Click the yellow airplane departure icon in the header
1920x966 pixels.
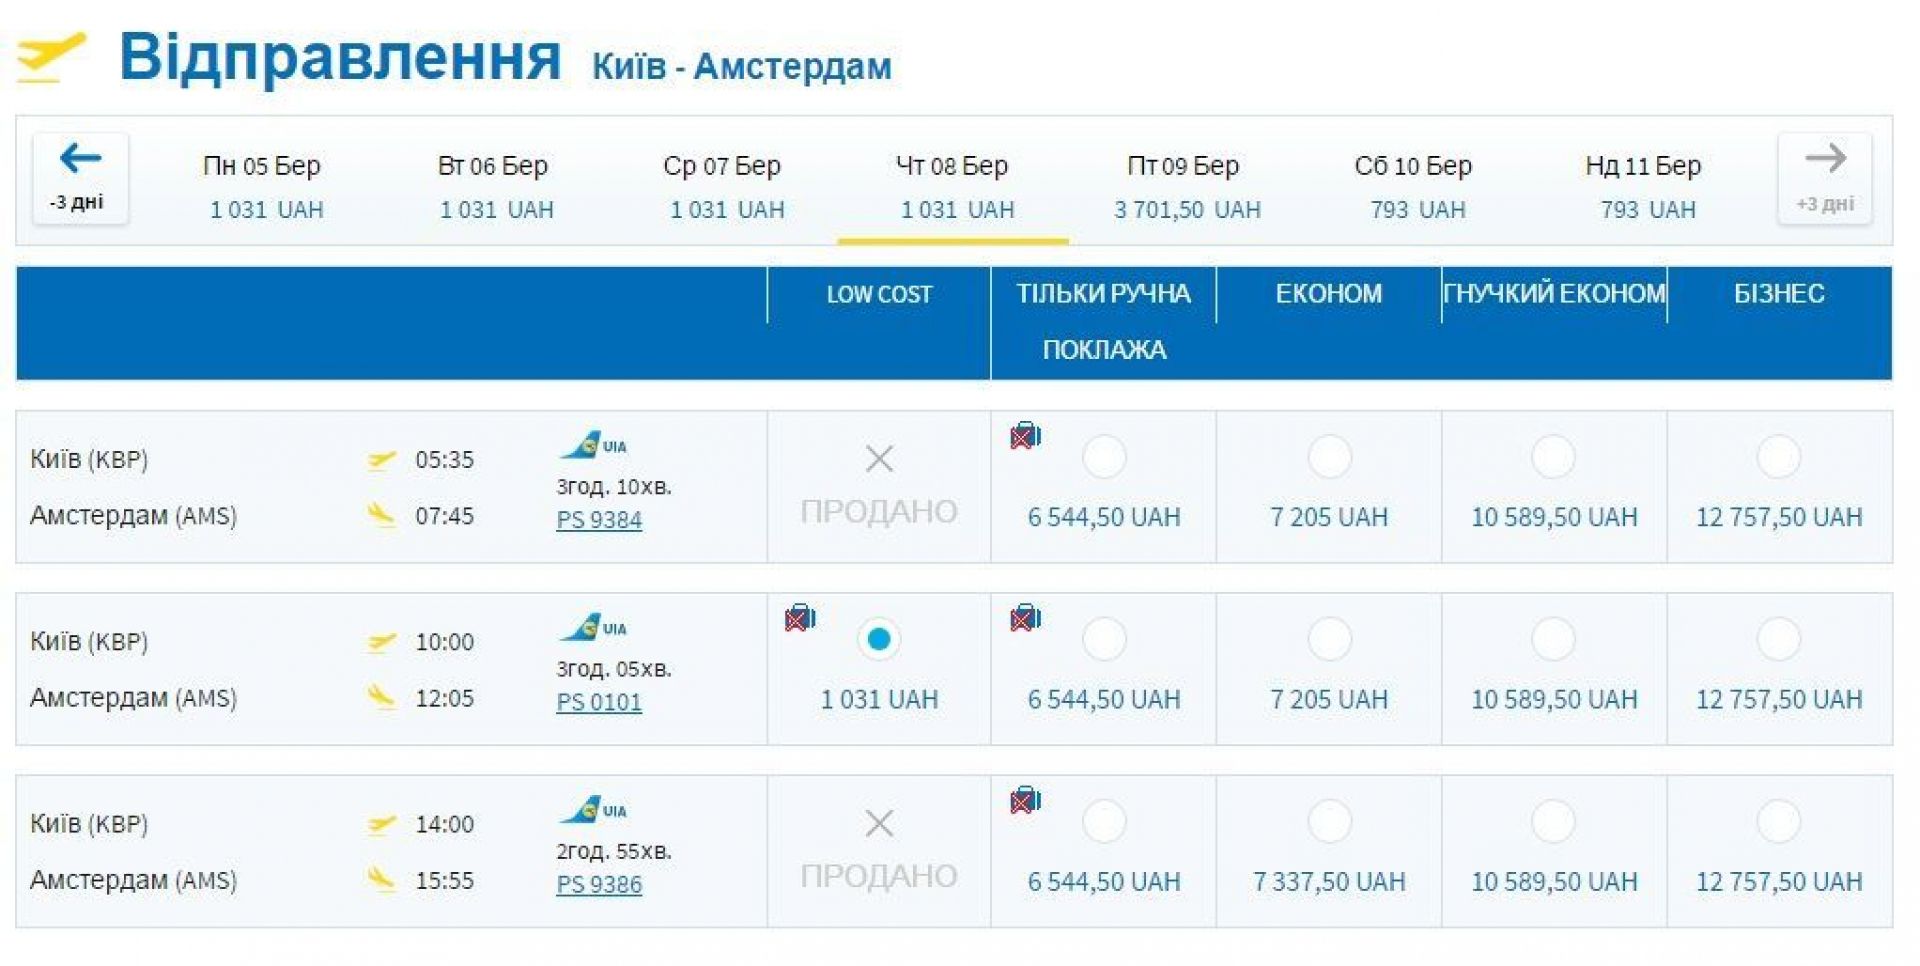[51, 58]
